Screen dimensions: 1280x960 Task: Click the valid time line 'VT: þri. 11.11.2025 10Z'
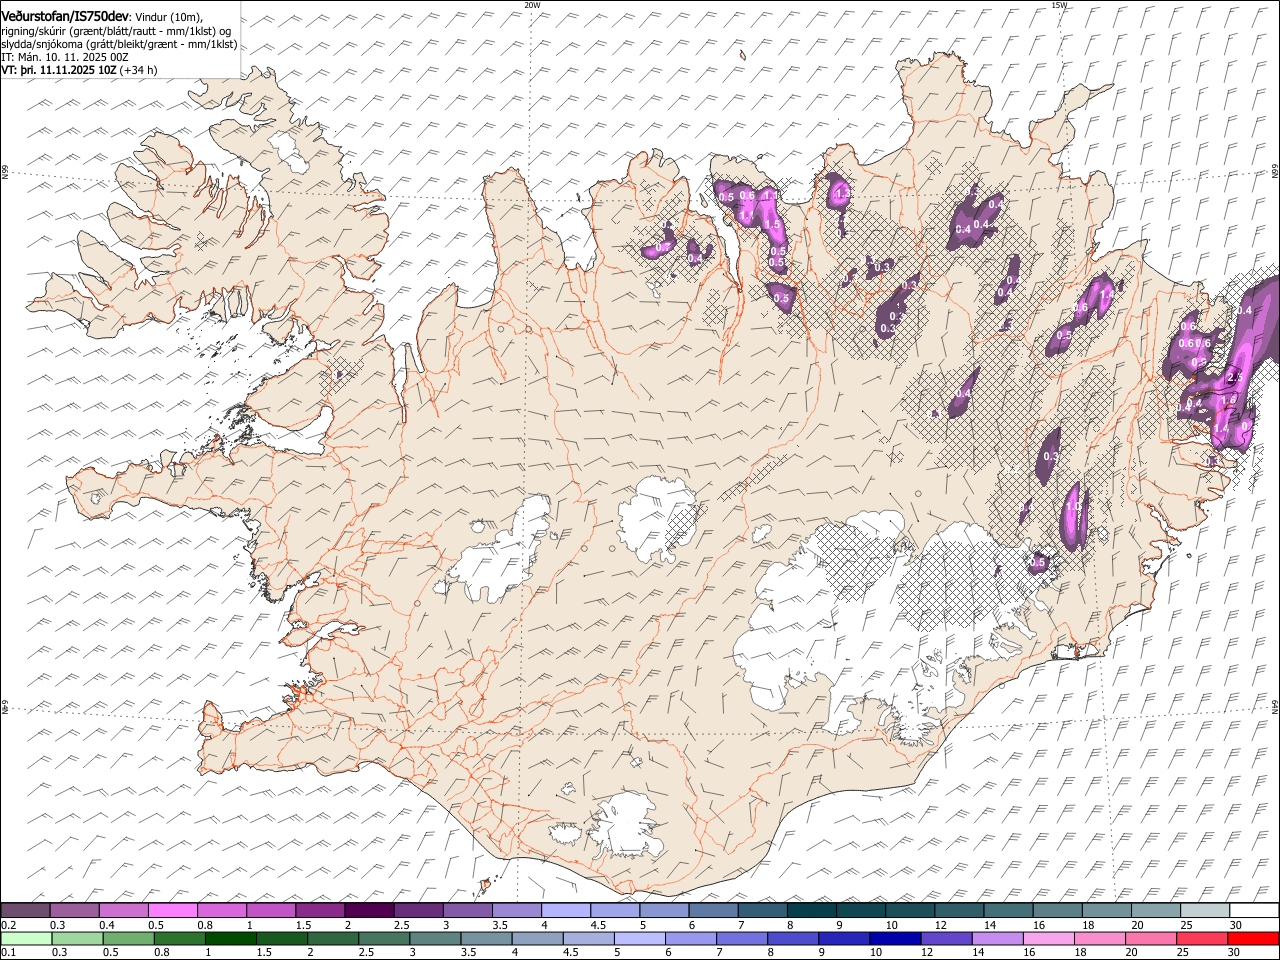pyautogui.click(x=59, y=70)
